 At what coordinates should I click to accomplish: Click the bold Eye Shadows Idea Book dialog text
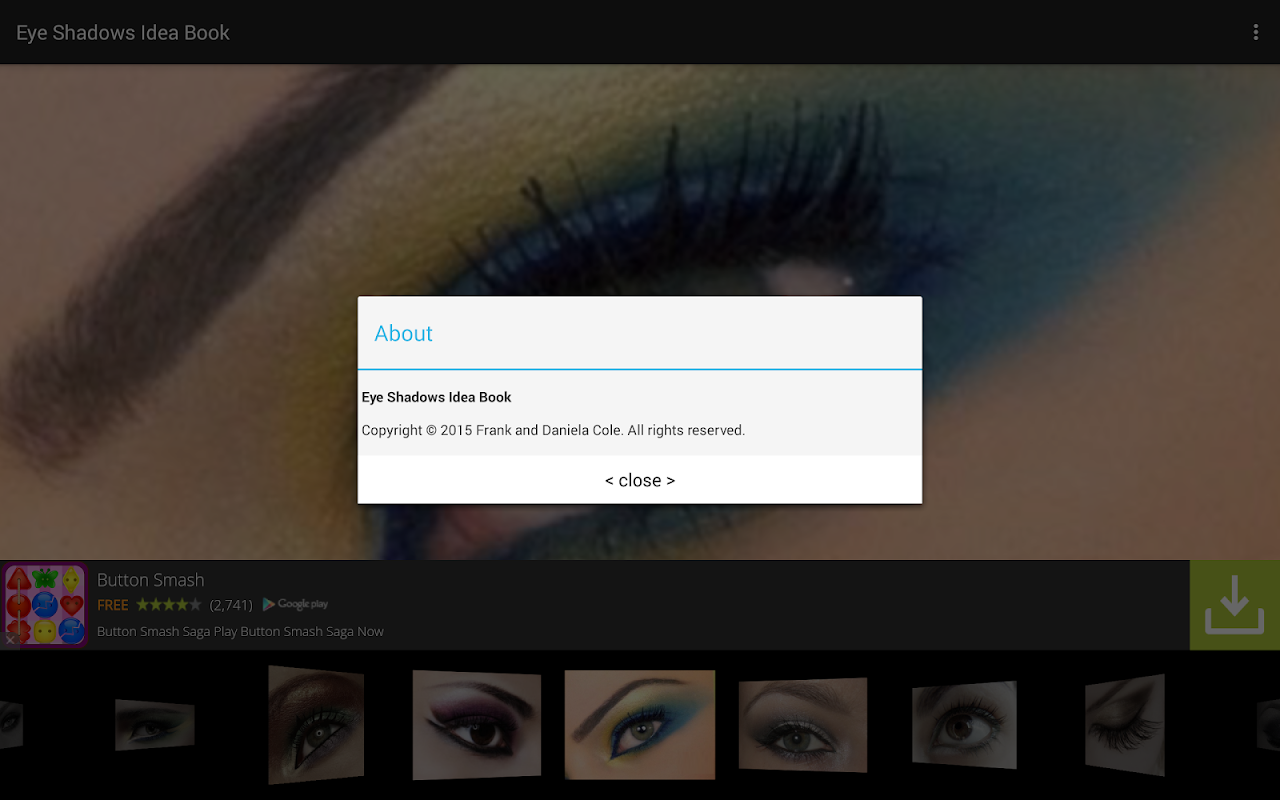coord(436,397)
